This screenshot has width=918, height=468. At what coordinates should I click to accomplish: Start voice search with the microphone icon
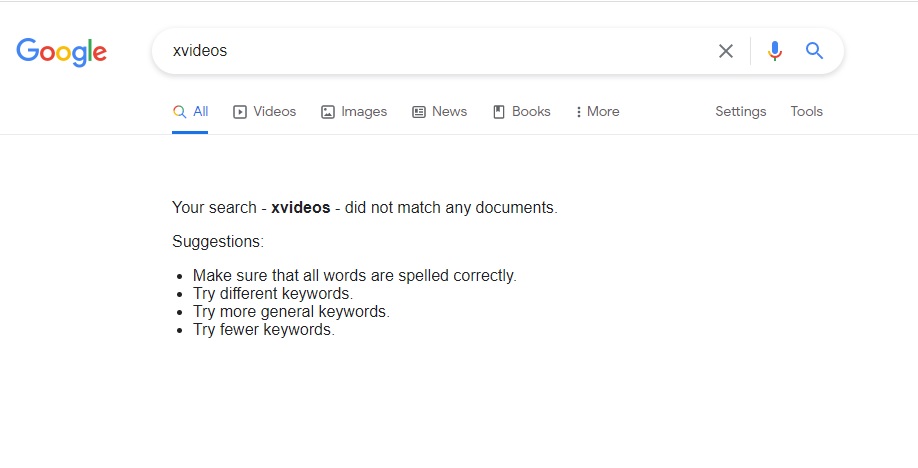coord(775,51)
